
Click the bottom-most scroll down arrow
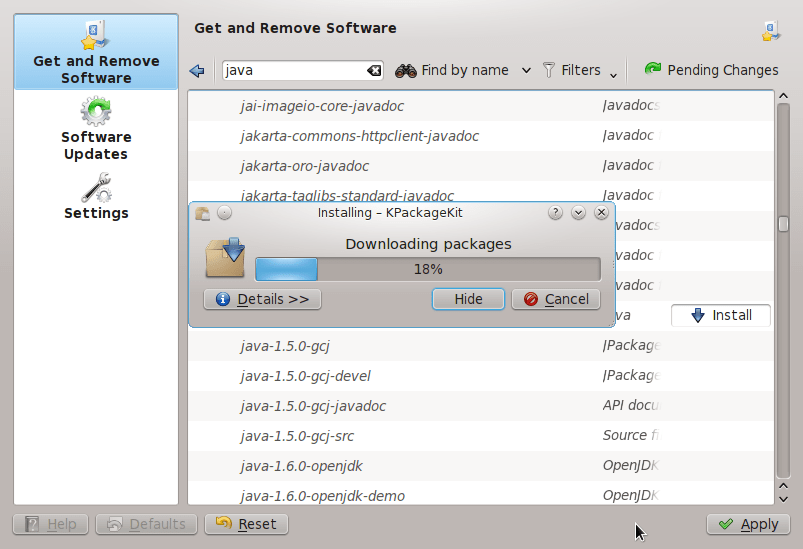[783, 499]
